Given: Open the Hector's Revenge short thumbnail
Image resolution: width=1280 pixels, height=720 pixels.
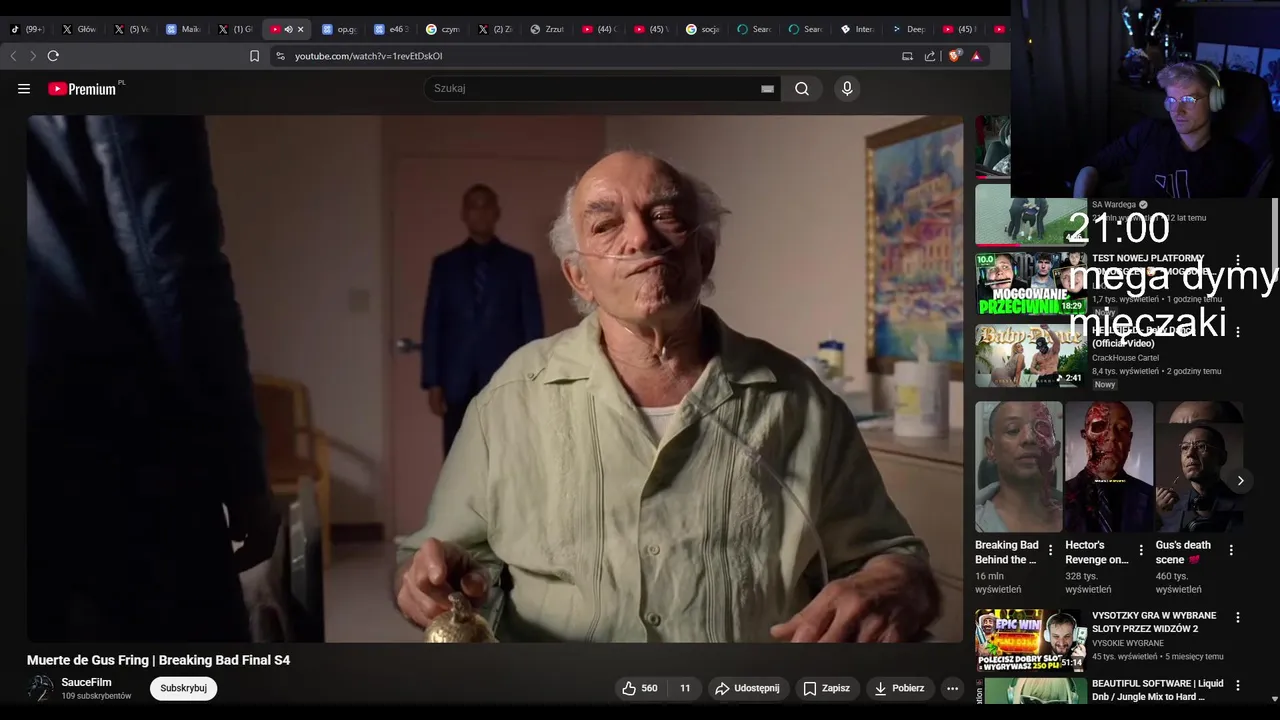Looking at the screenshot, I should 1108,467.
